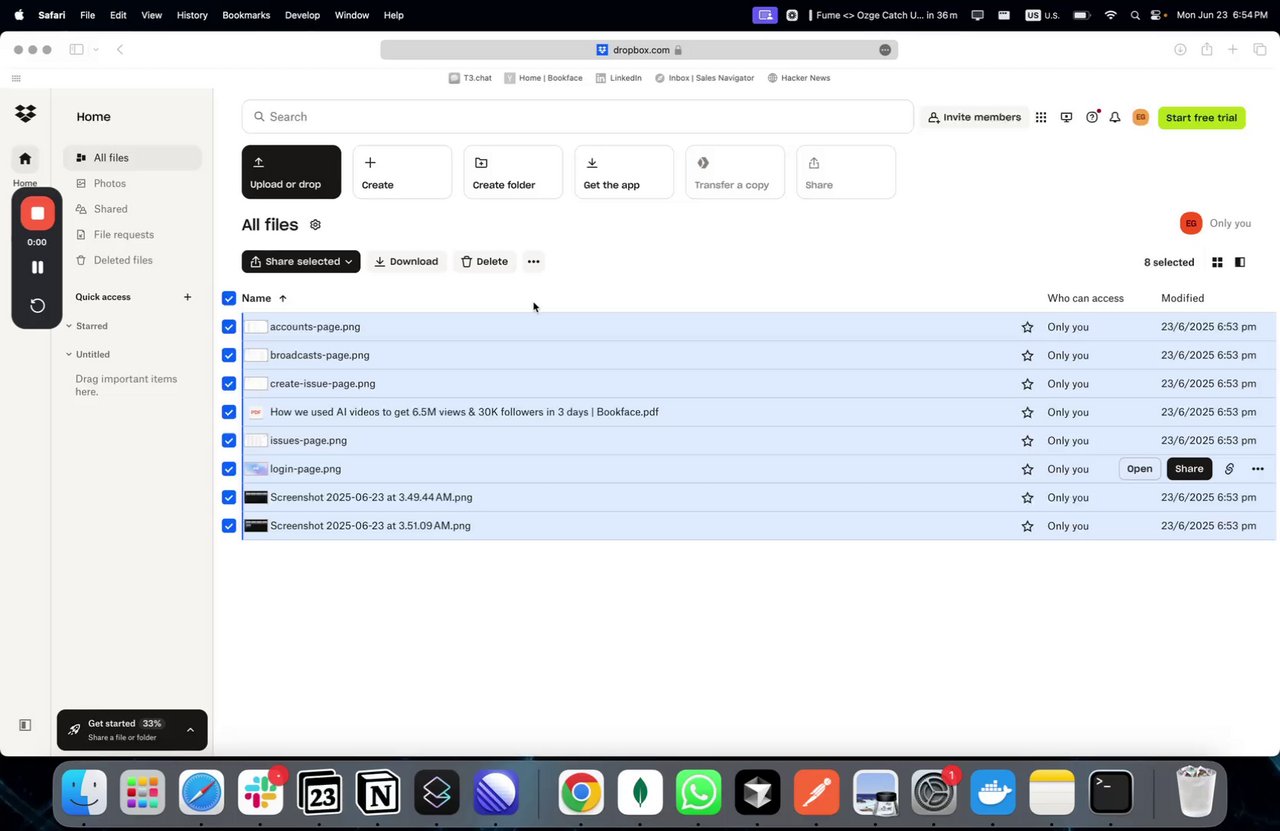Open Shared in sidebar
The image size is (1280, 831).
pos(132,209)
